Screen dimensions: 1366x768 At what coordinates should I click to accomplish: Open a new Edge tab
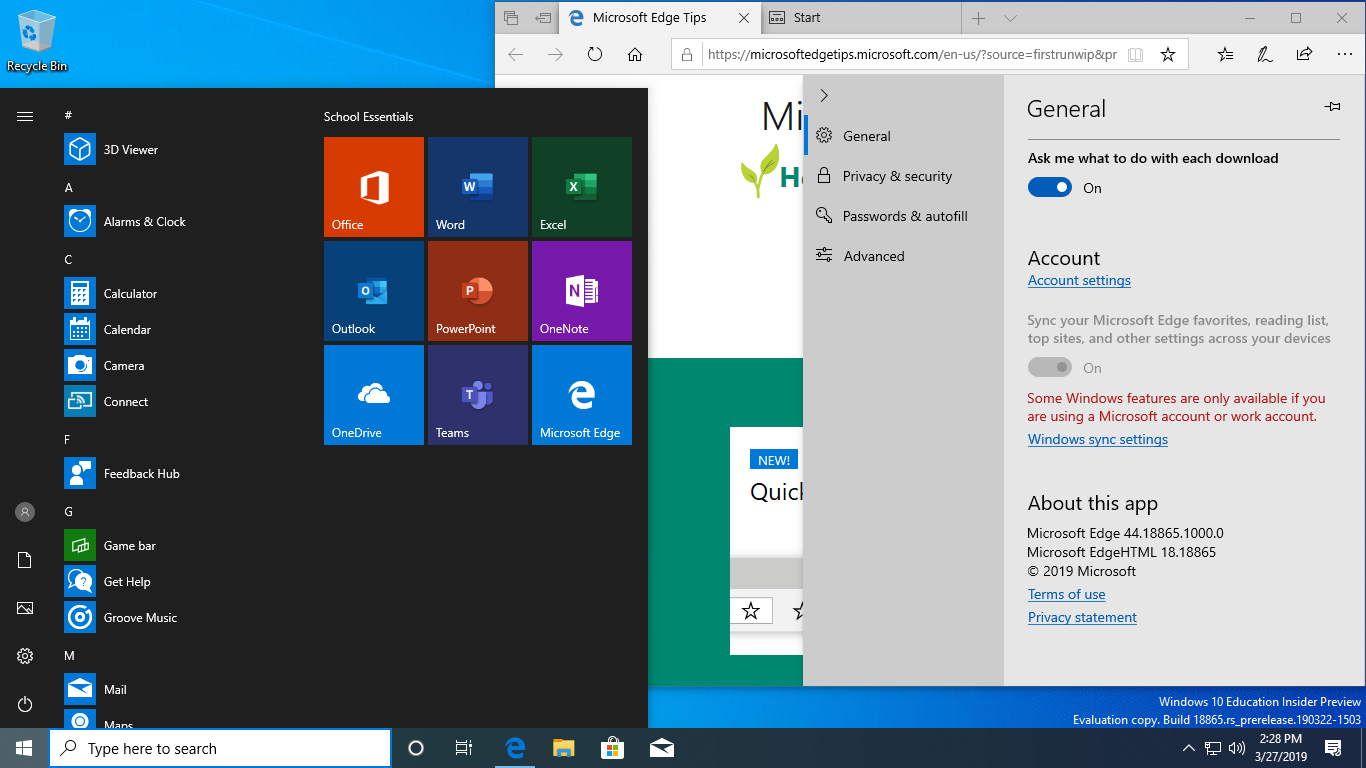coord(978,18)
